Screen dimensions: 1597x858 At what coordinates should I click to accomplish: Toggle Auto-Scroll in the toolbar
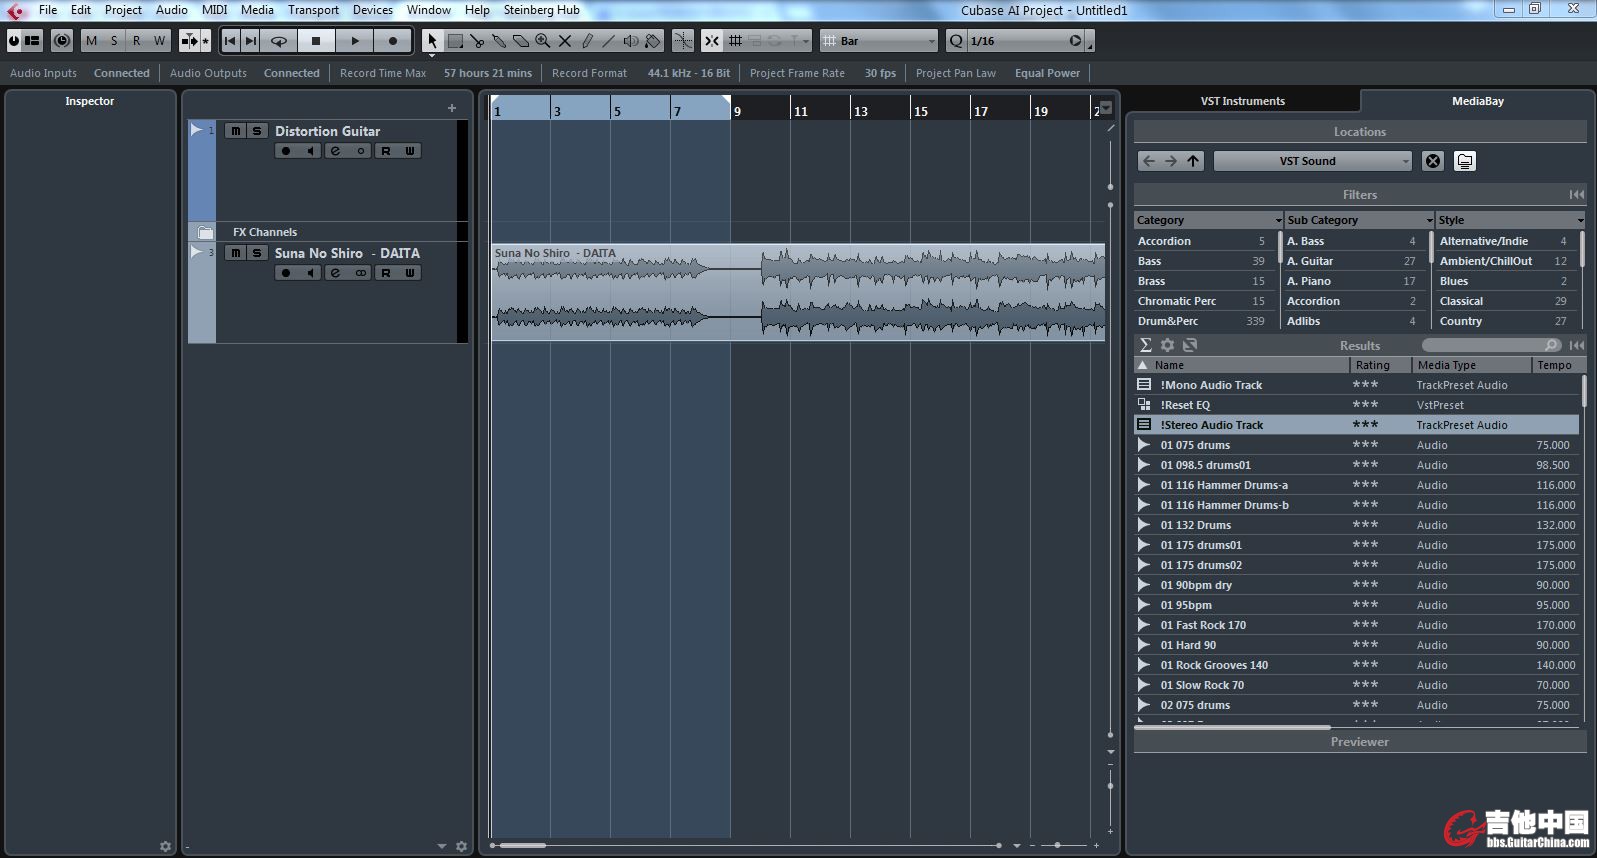(189, 41)
